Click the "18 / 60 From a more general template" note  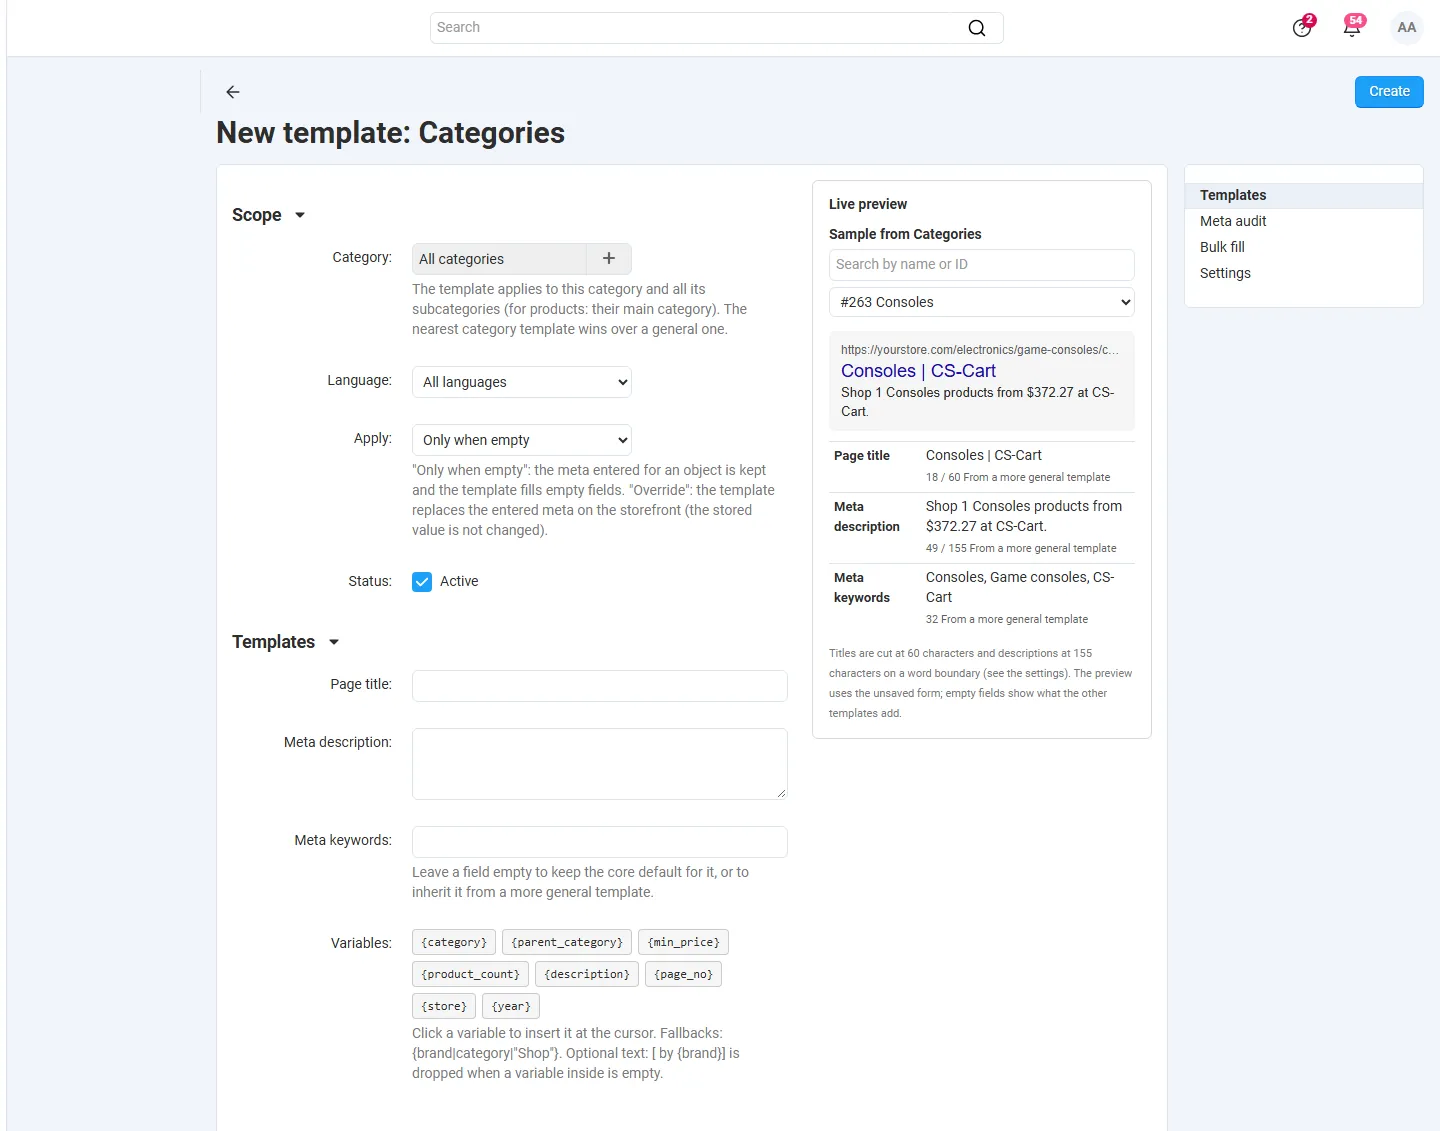tap(1018, 477)
